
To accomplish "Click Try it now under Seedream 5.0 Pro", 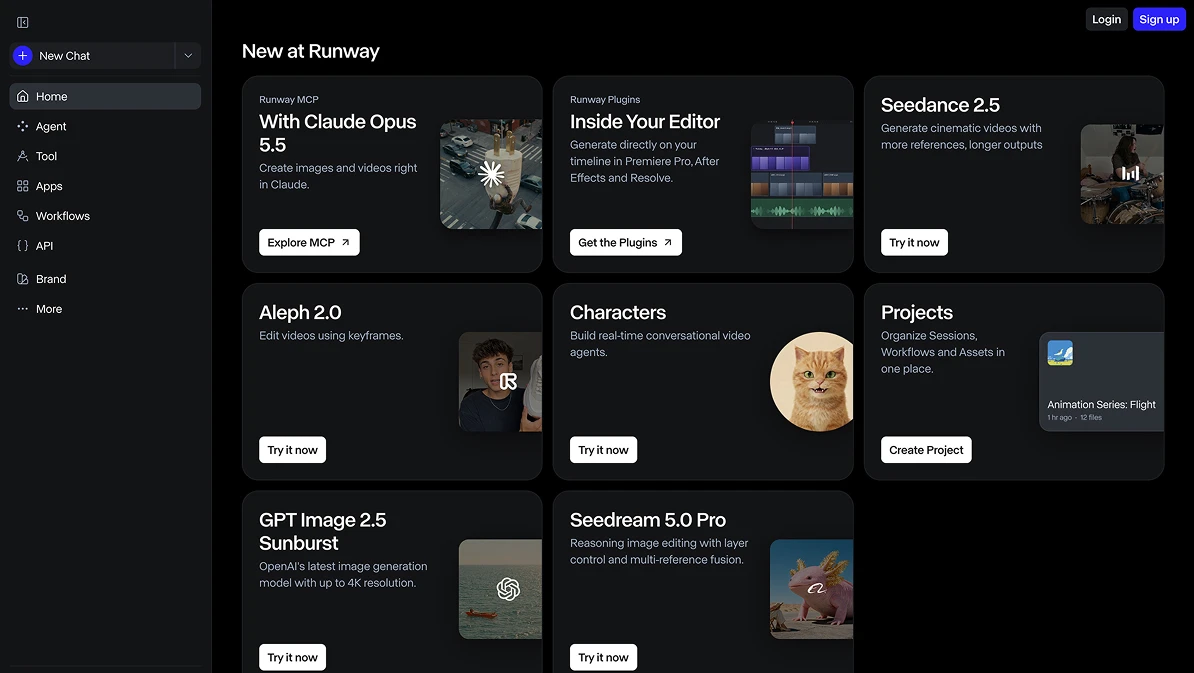I will [x=604, y=657].
